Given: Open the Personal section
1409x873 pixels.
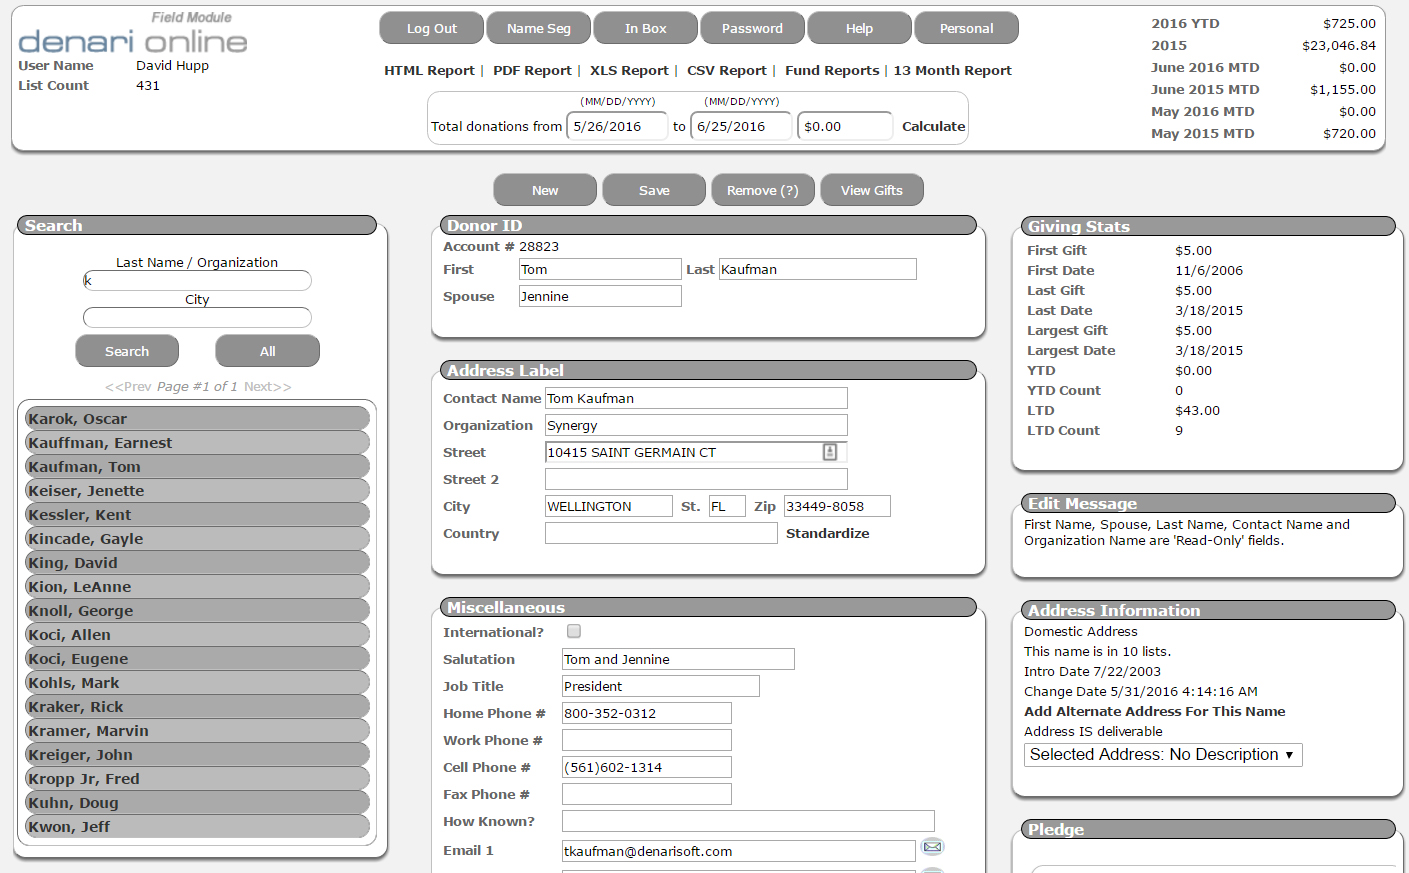Looking at the screenshot, I should (x=967, y=28).
